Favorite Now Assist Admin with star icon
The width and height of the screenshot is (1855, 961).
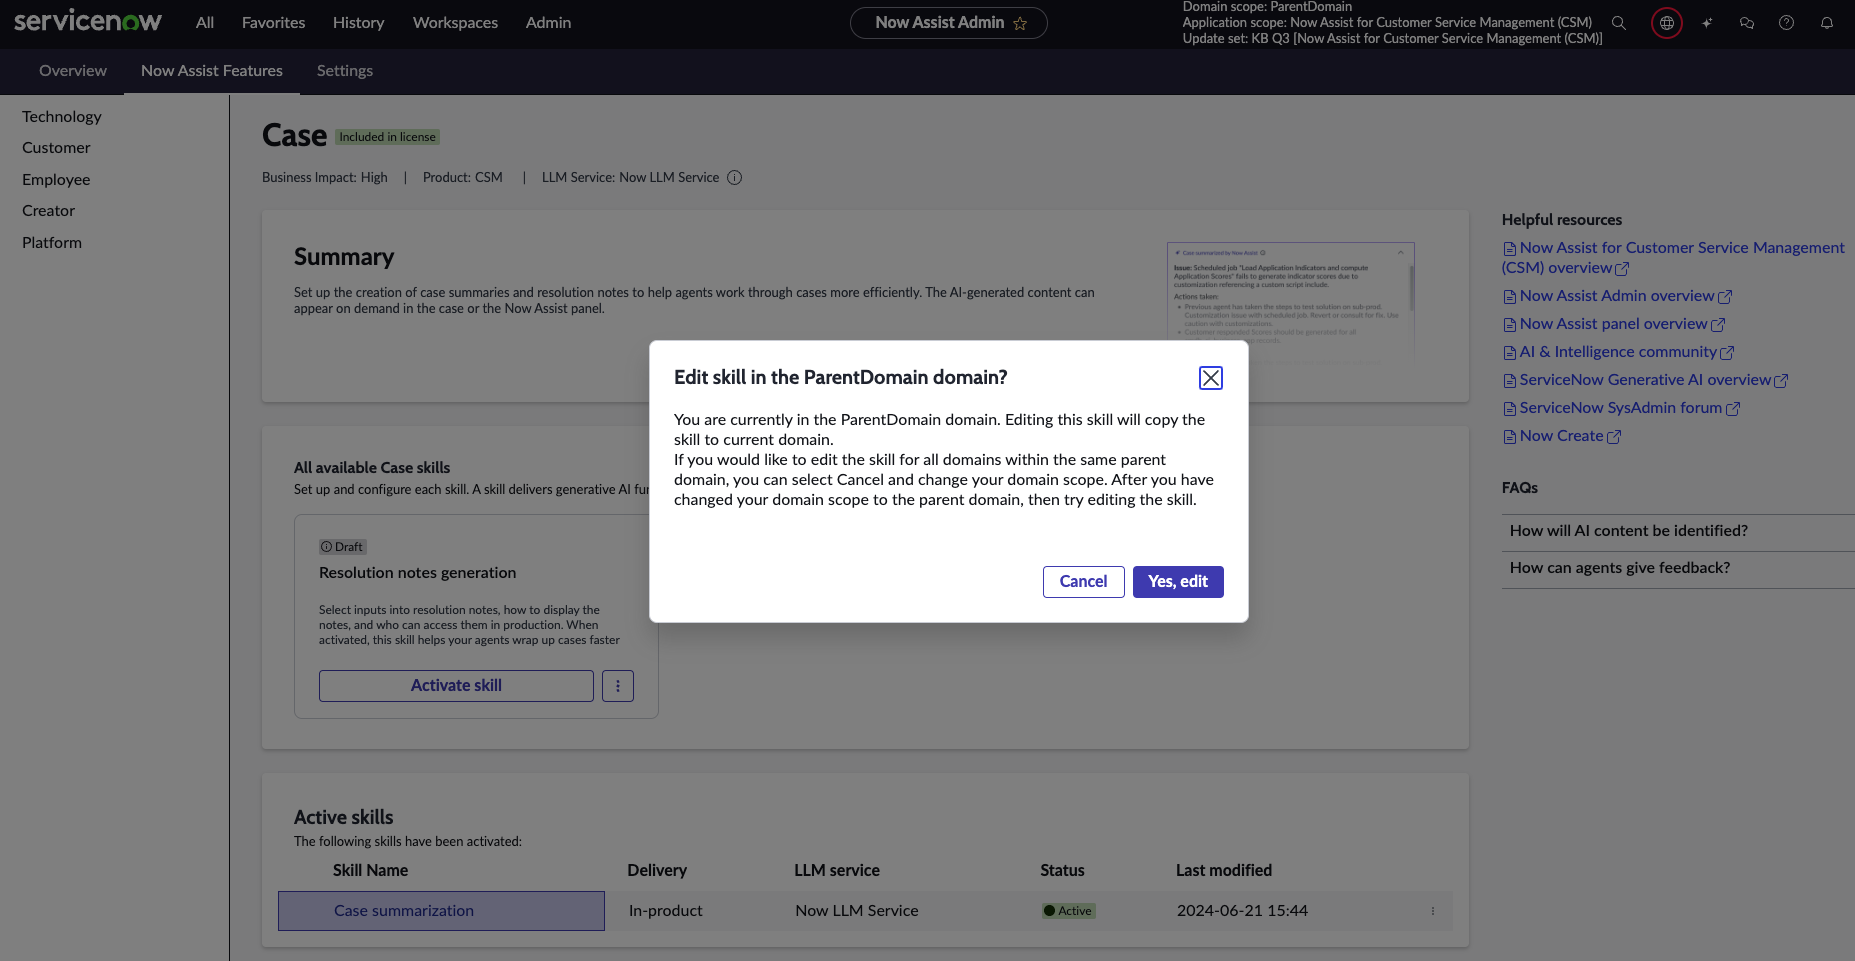(x=1020, y=23)
